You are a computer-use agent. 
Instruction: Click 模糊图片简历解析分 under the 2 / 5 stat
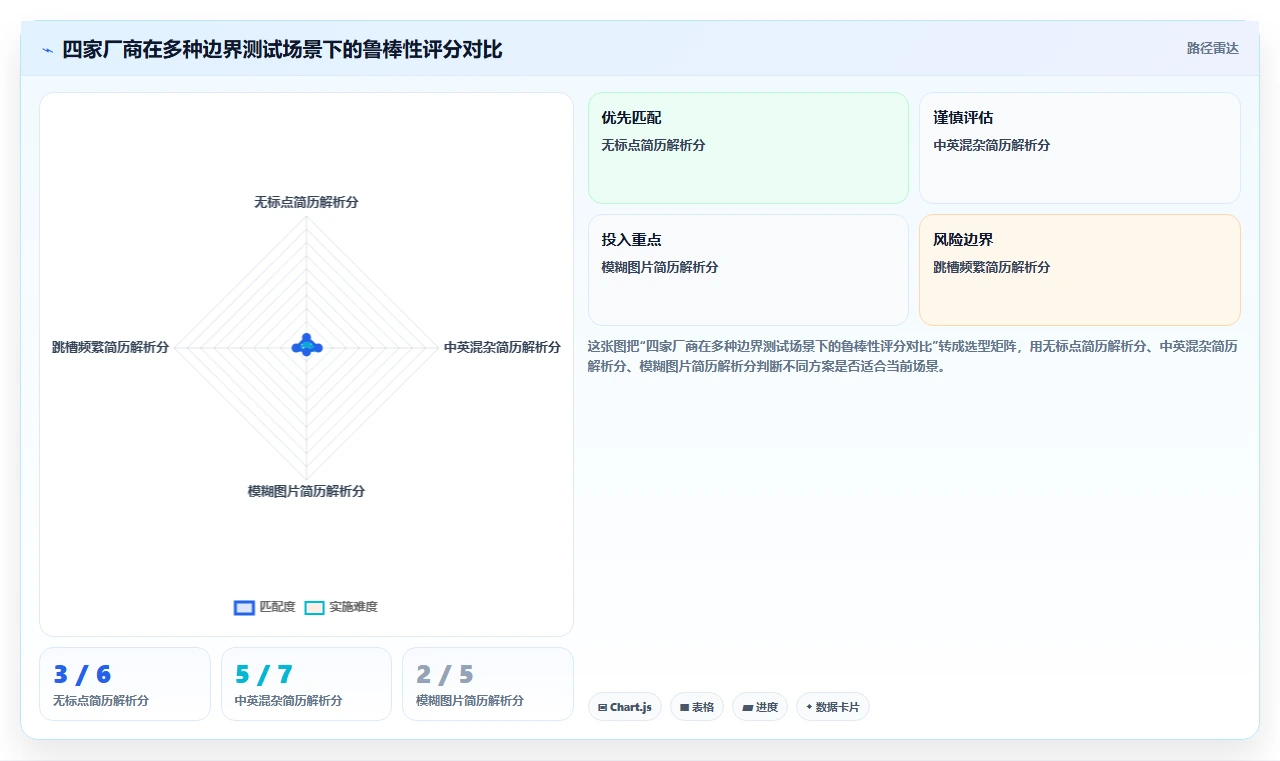pyautogui.click(x=470, y=701)
